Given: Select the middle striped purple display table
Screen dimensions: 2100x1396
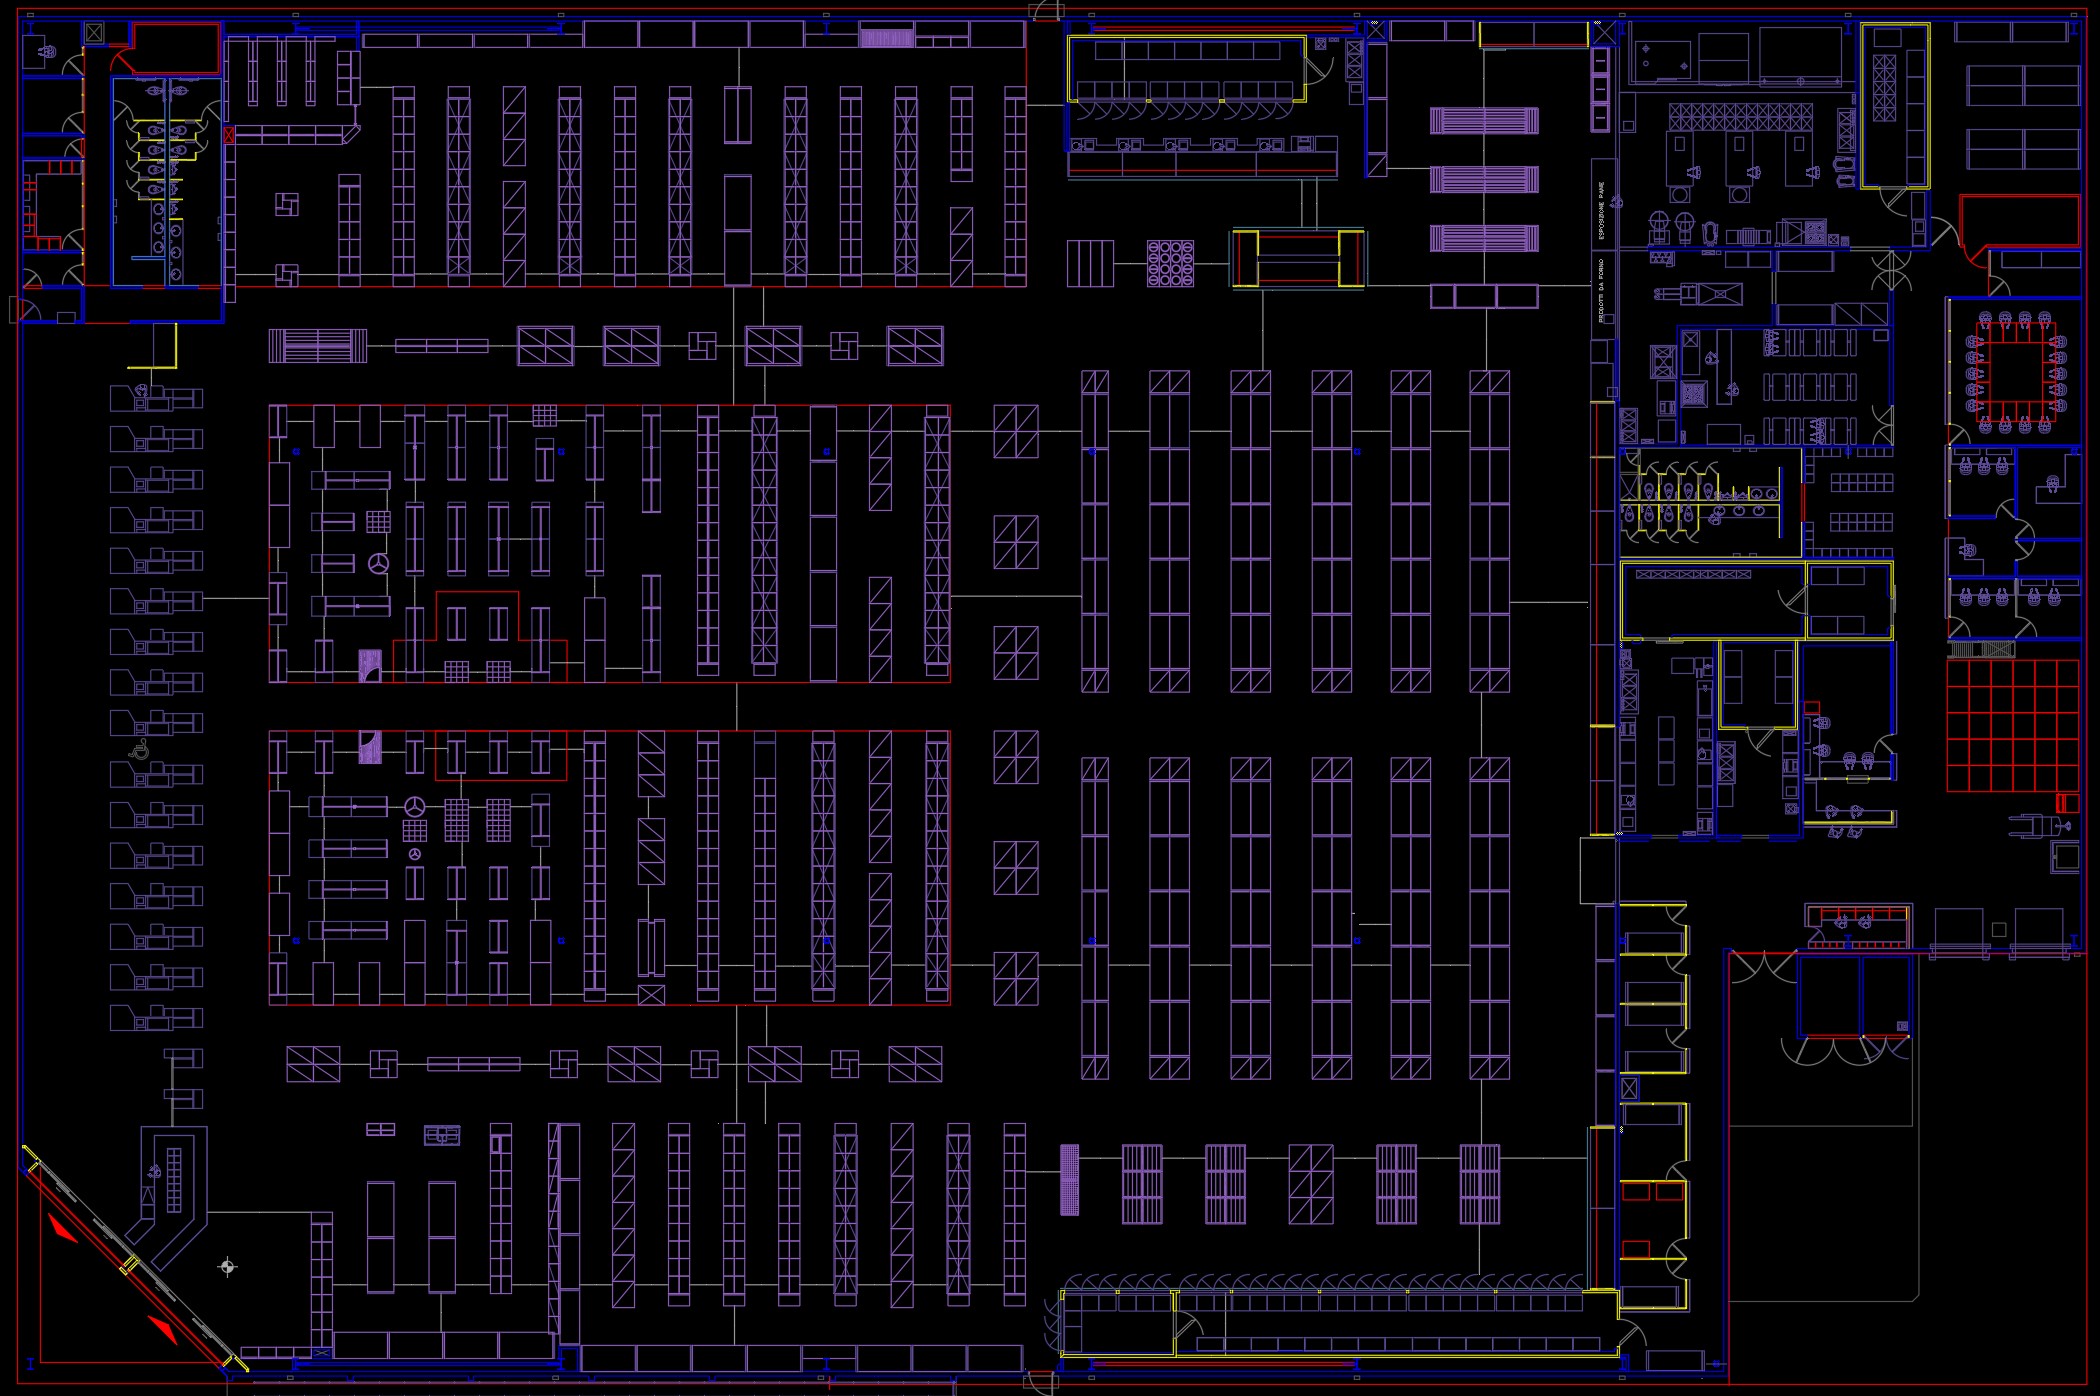Looking at the screenshot, I should (x=1484, y=180).
